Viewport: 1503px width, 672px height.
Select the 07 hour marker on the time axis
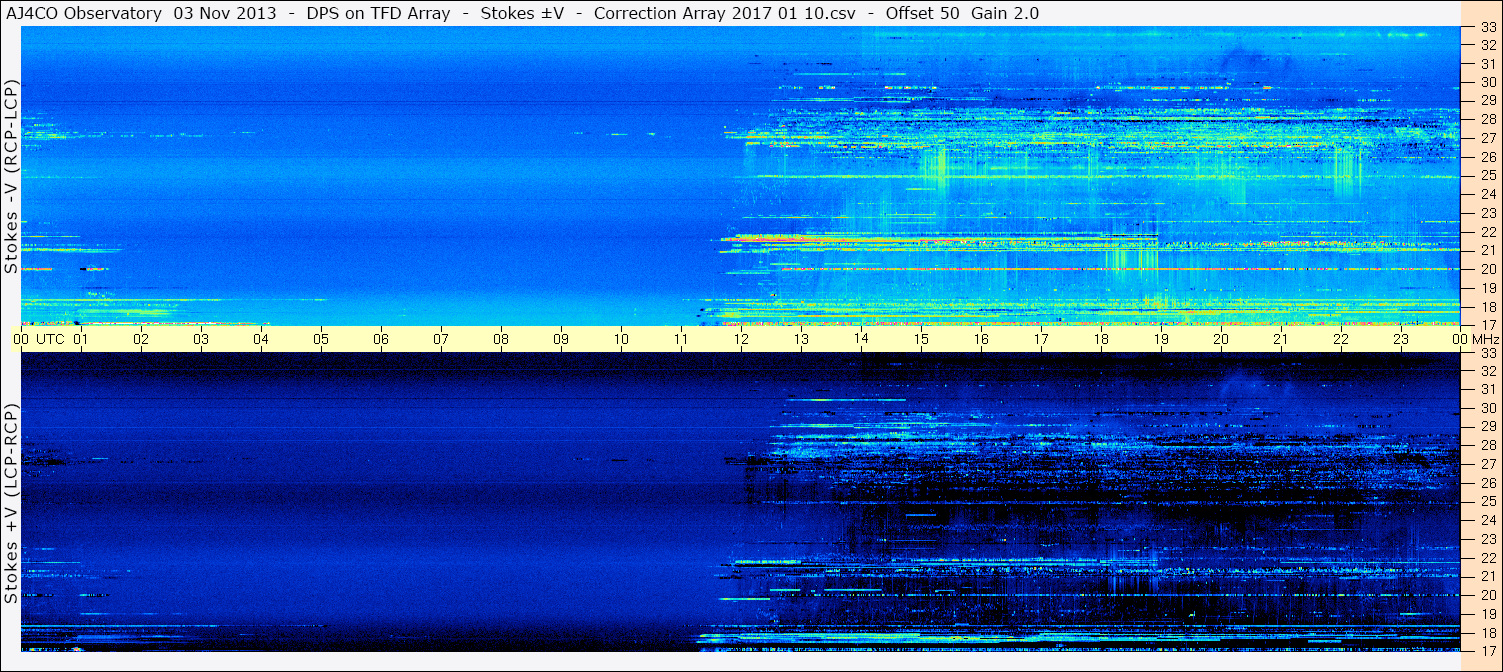pyautogui.click(x=441, y=339)
